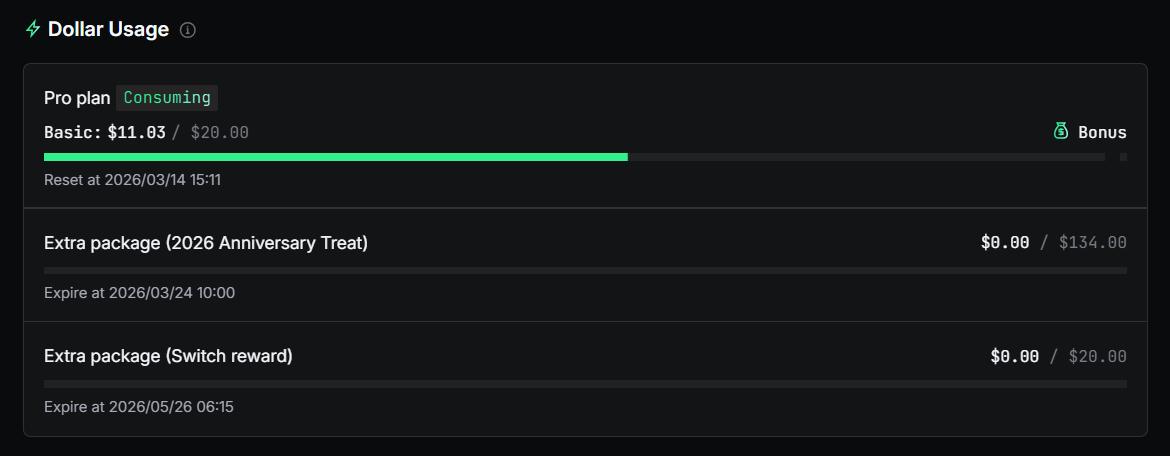This screenshot has height=456, width=1170.
Task: Click the Dollar Usage heading
Action: tap(108, 30)
